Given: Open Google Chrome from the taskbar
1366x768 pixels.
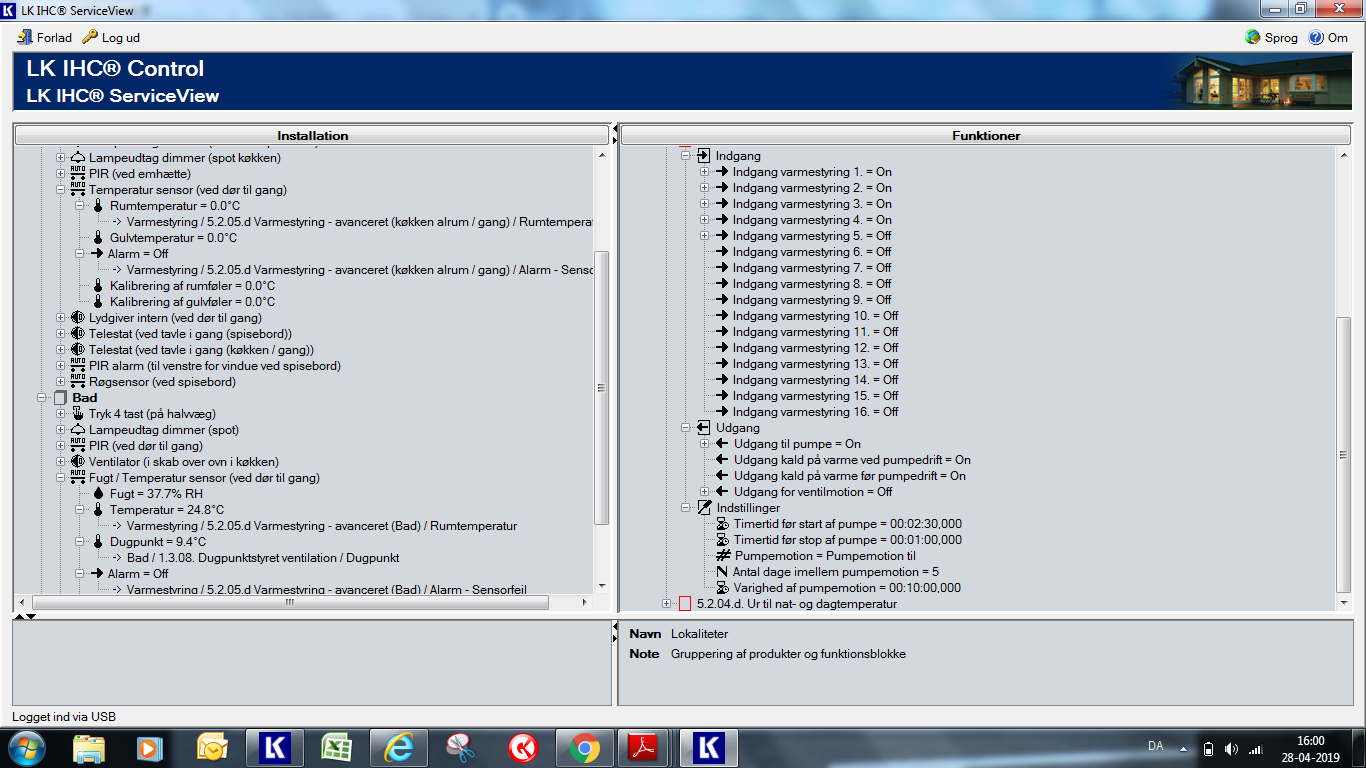Looking at the screenshot, I should [x=584, y=748].
